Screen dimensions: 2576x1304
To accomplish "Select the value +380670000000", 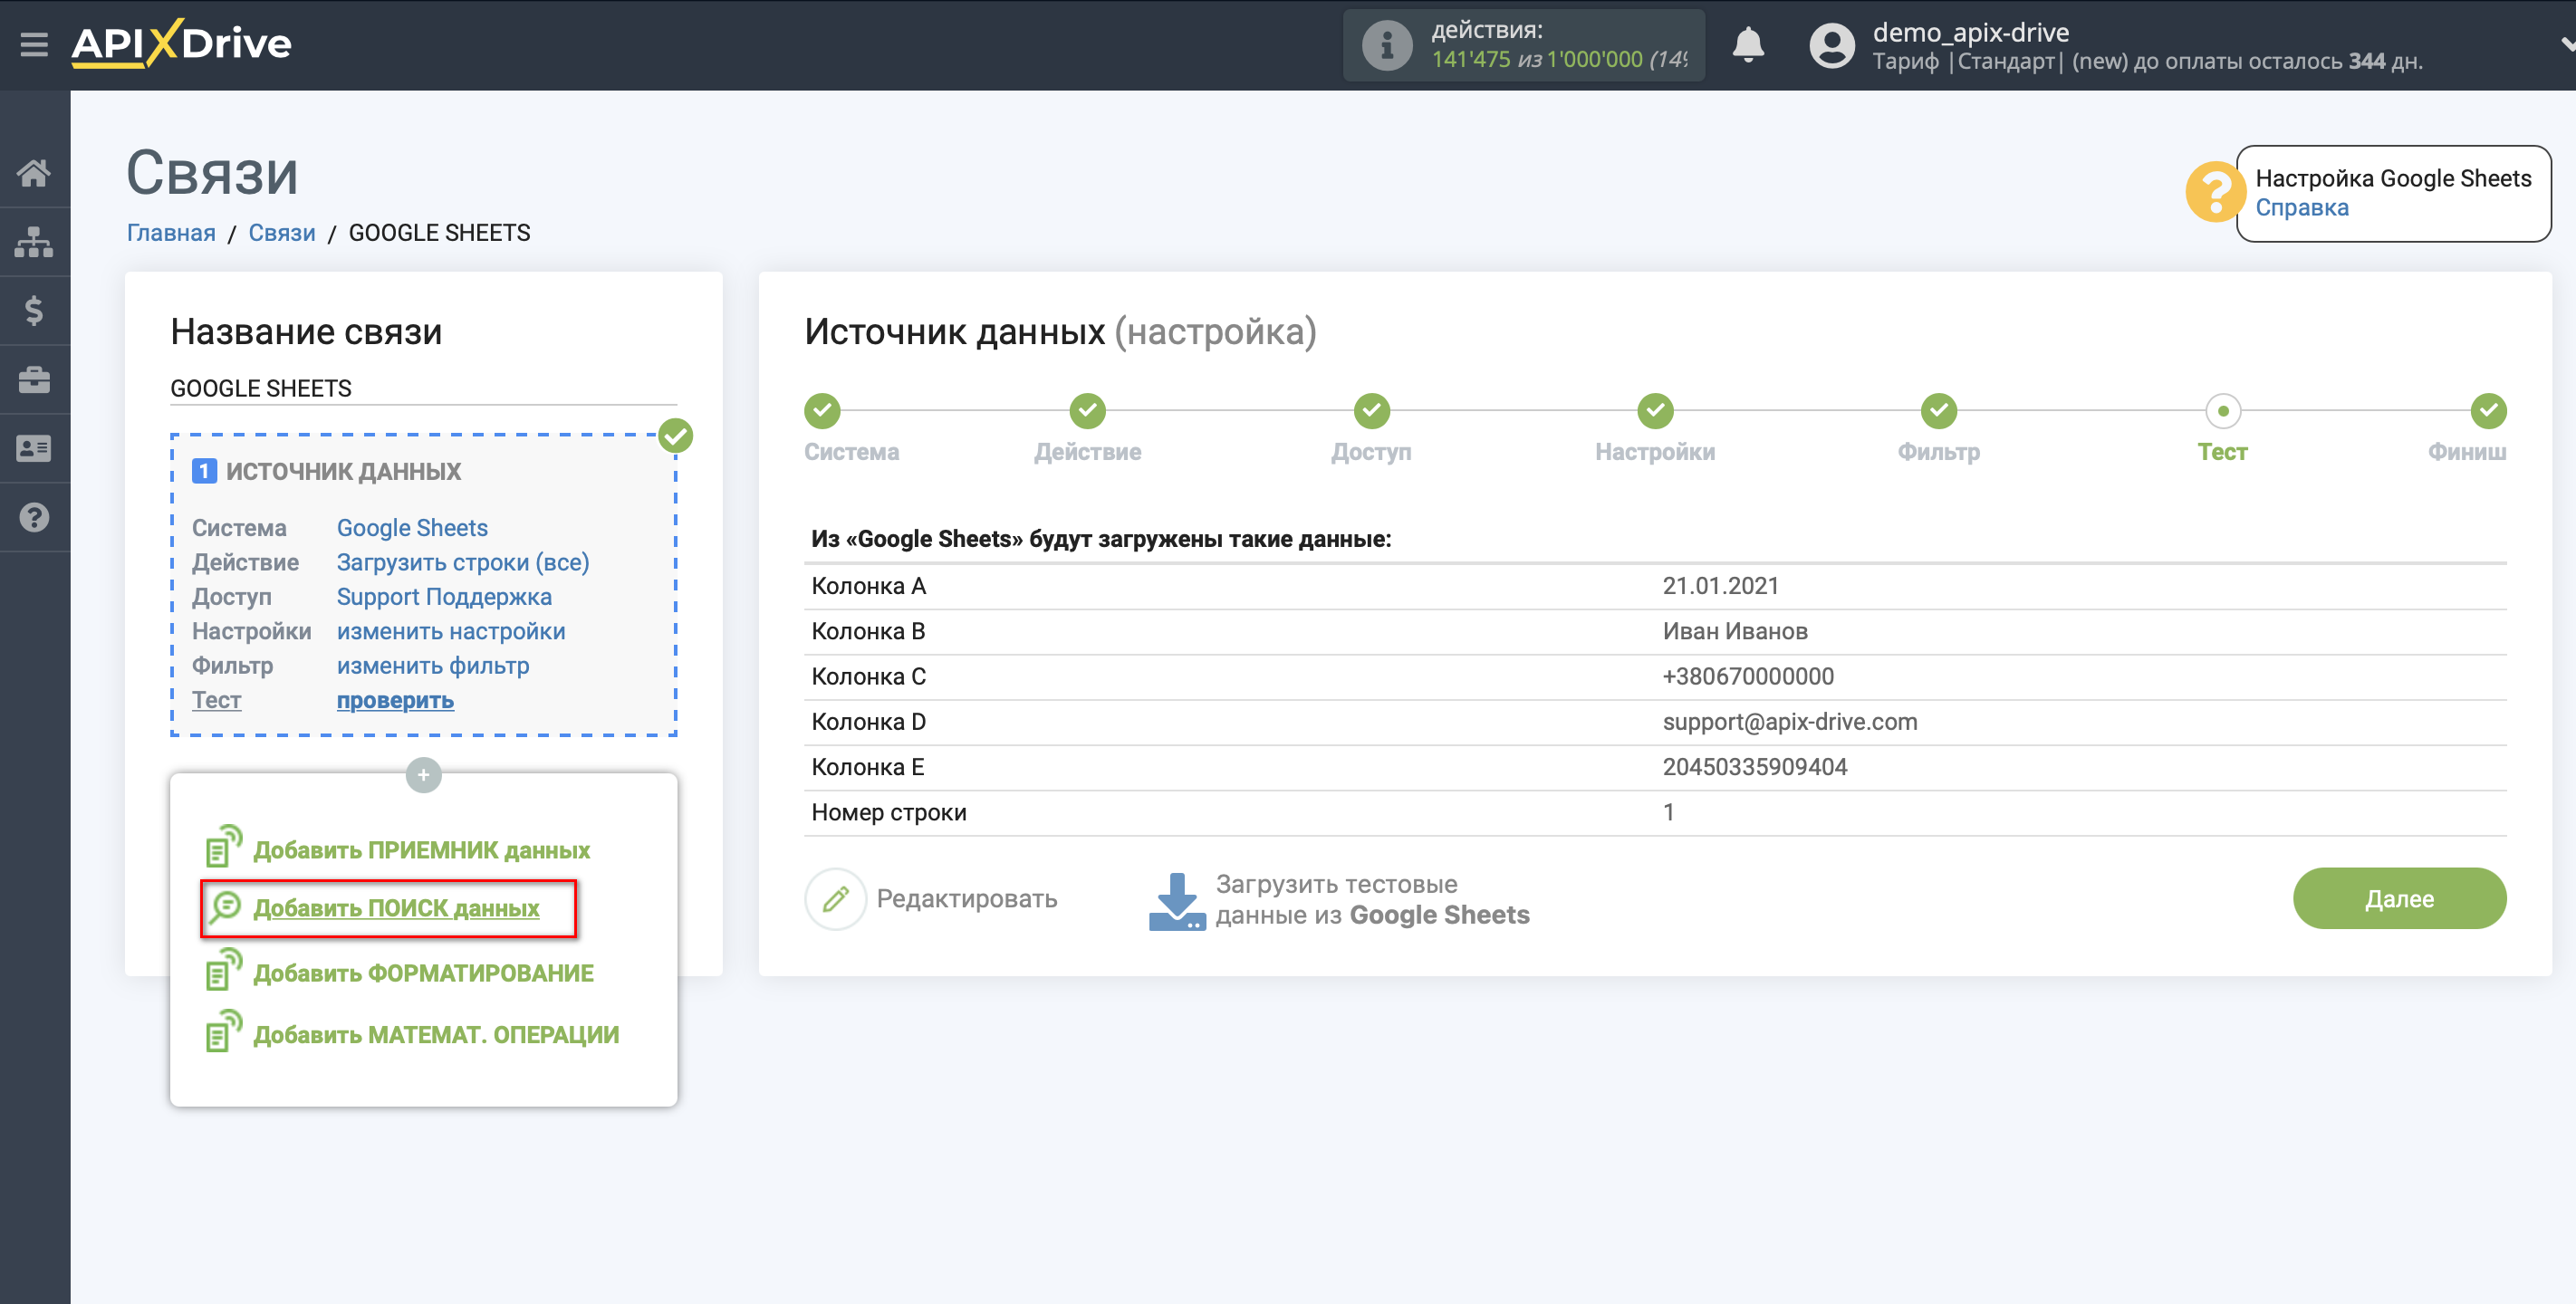I will pyautogui.click(x=1748, y=677).
